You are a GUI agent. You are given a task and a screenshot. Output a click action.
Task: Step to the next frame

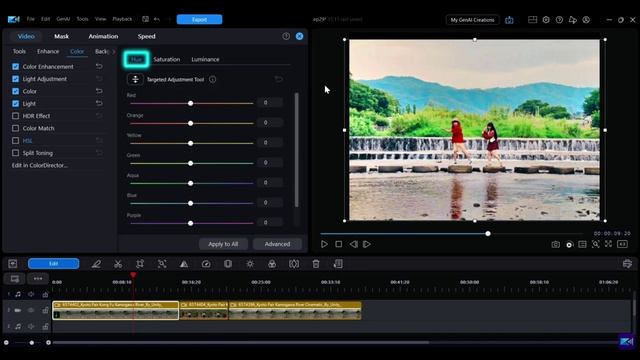367,244
